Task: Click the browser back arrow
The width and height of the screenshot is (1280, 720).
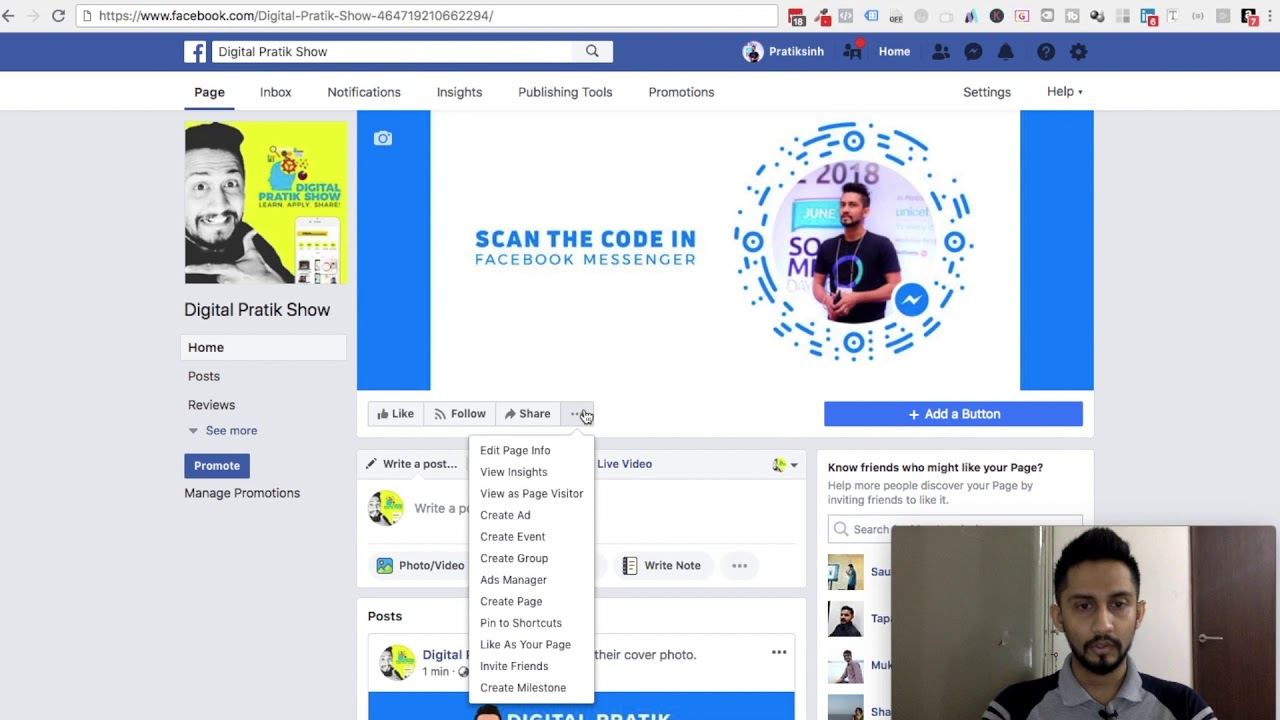Action: coord(9,16)
